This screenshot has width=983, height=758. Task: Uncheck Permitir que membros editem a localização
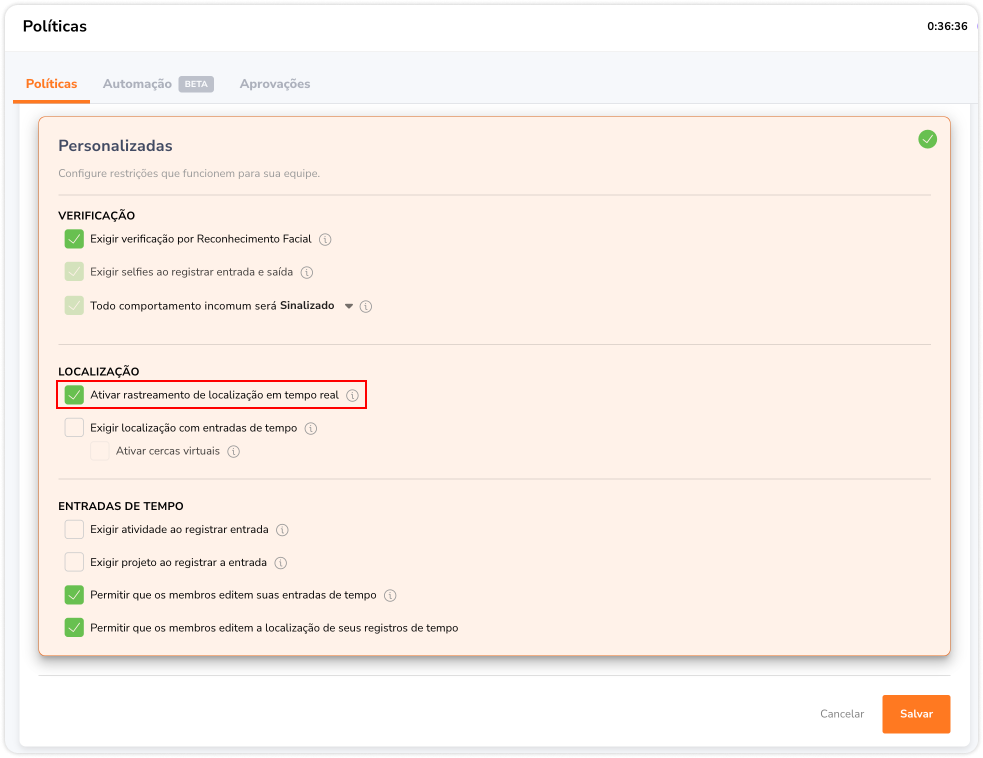pos(74,628)
